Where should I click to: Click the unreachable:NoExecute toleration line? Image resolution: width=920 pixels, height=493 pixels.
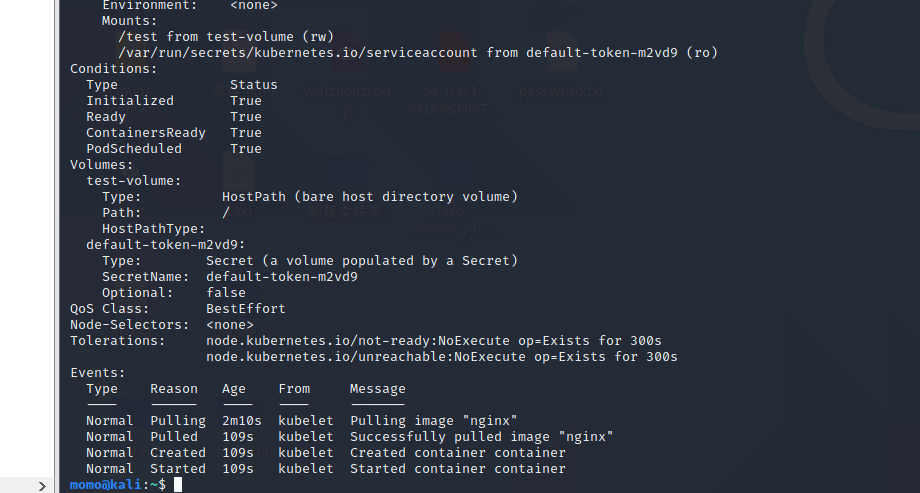tap(441, 357)
